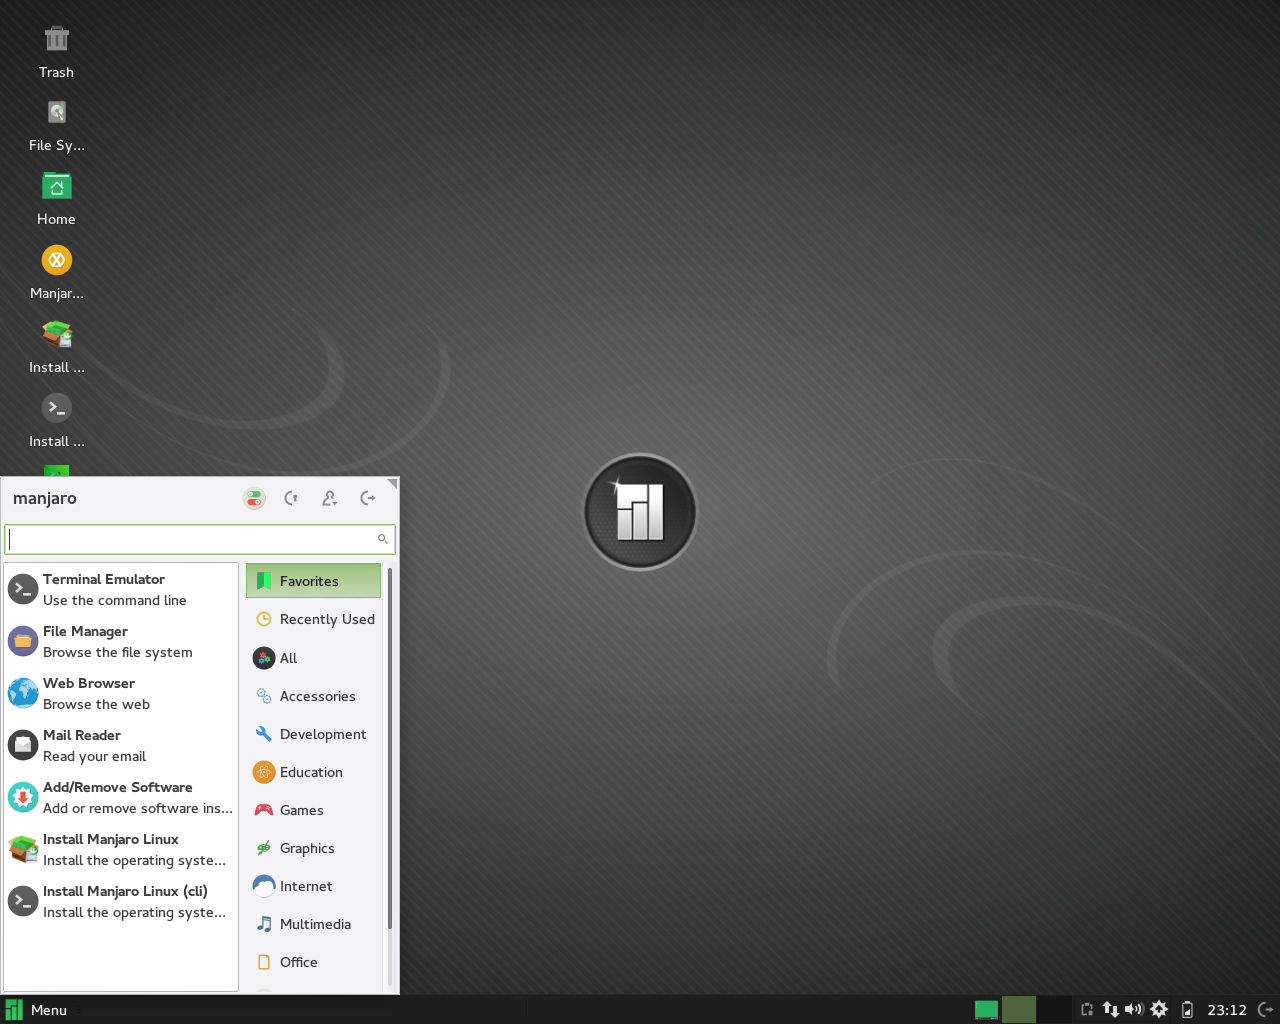The image size is (1280, 1024).
Task: Click in the menu search field
Action: 200,539
